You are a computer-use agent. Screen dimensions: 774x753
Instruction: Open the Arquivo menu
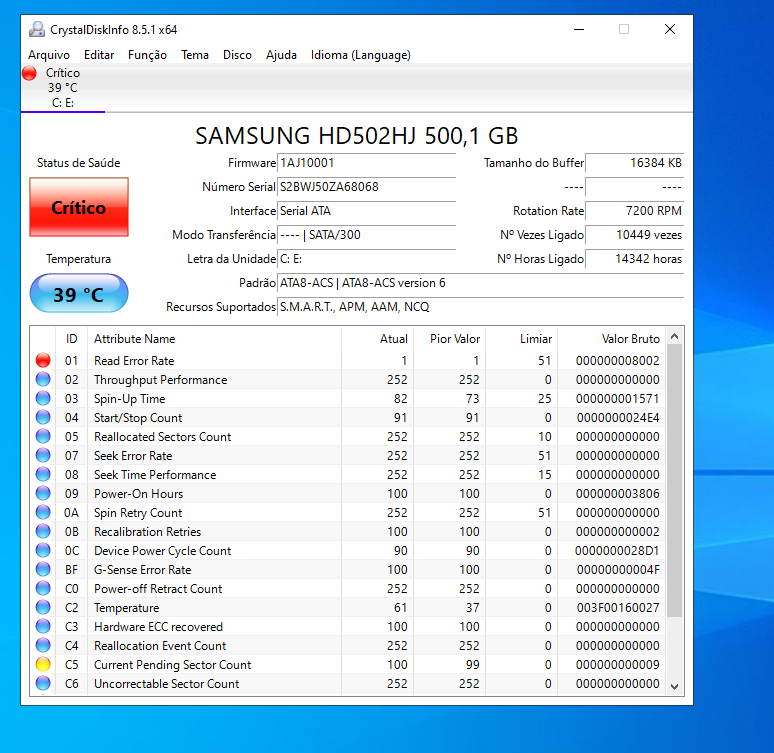tap(49, 55)
